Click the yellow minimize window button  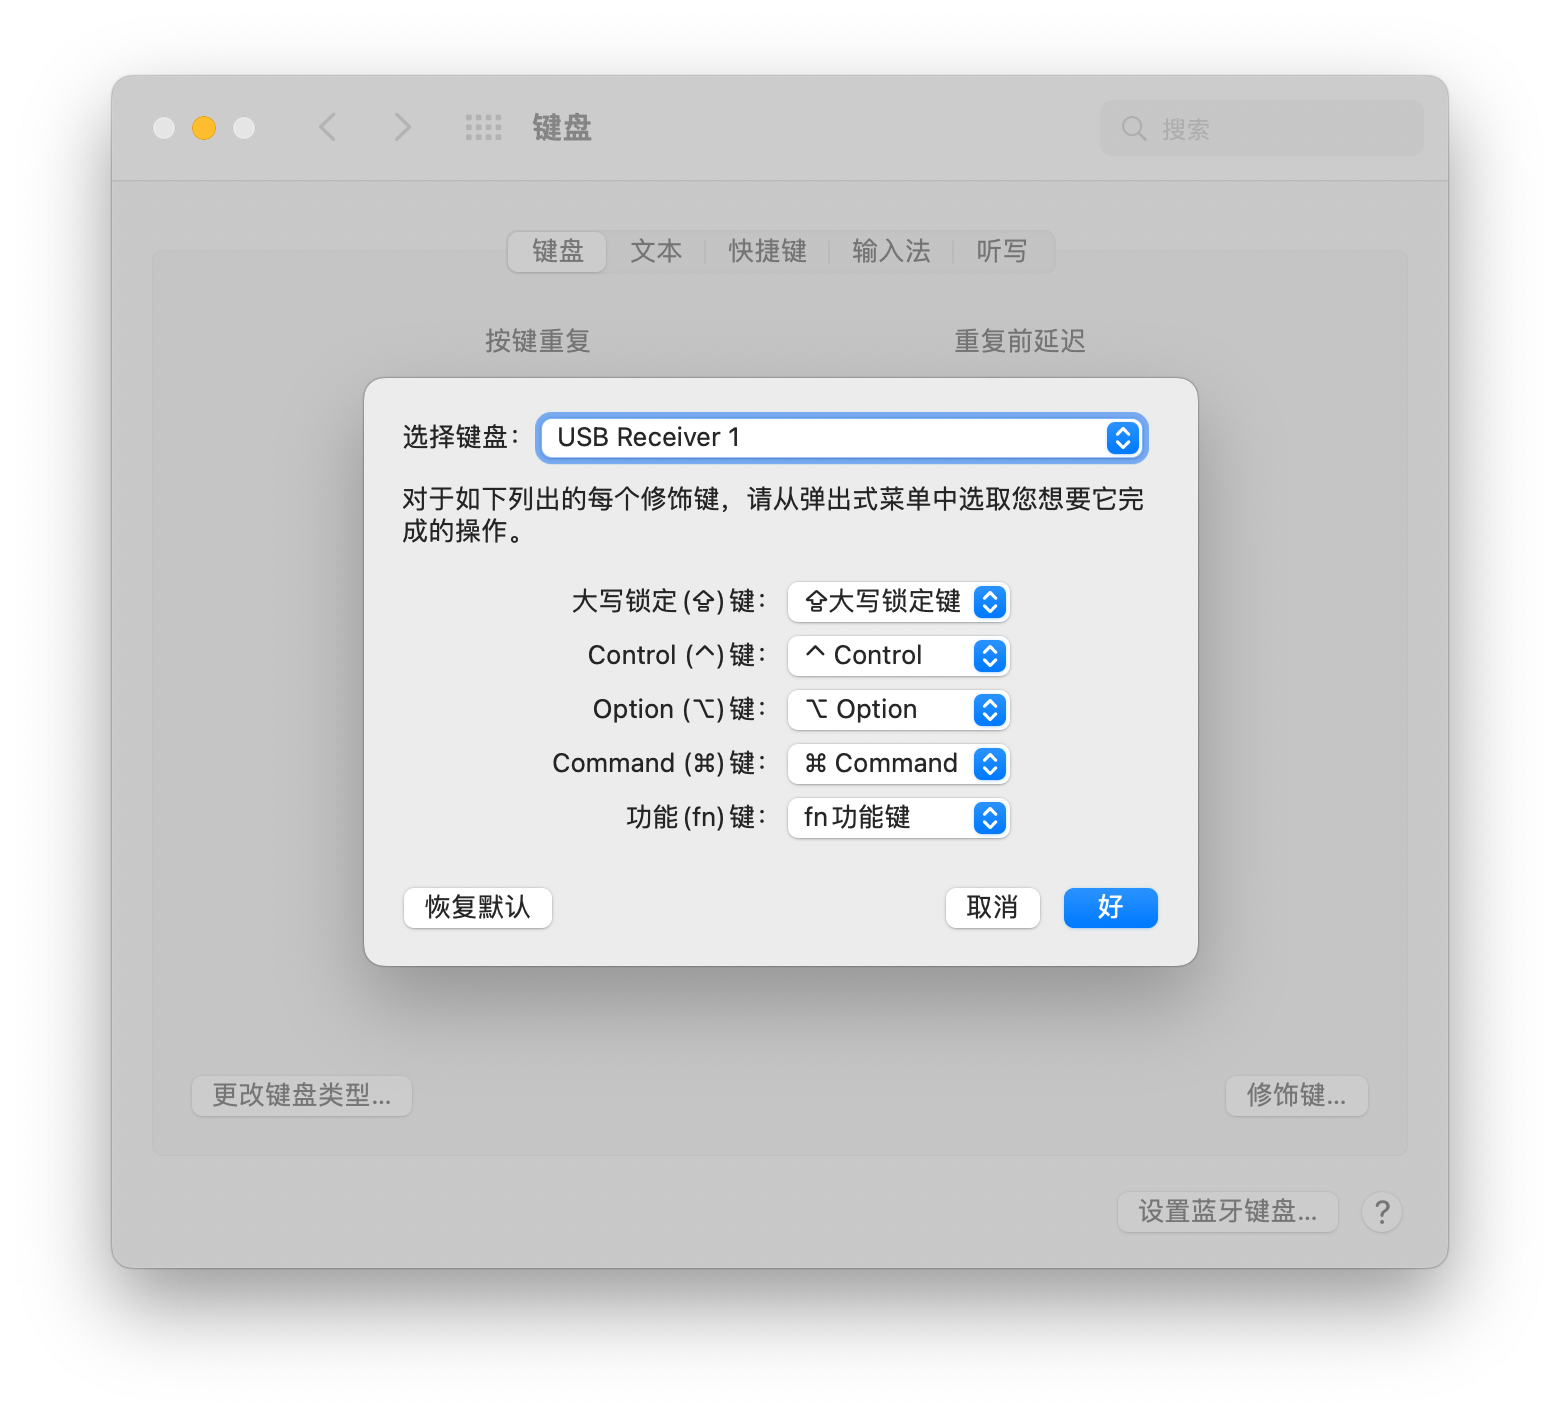[204, 128]
